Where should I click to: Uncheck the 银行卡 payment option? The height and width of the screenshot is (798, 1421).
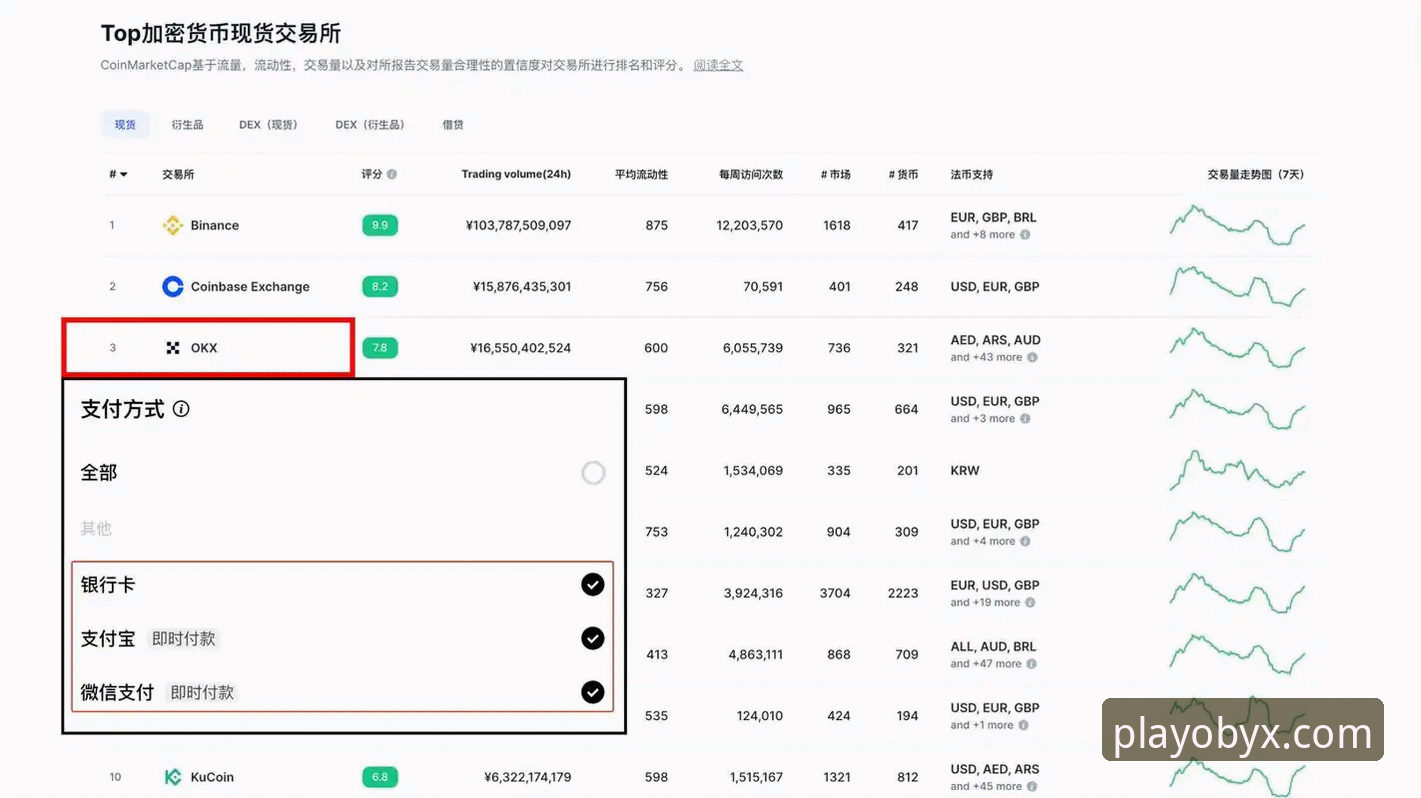click(x=593, y=584)
